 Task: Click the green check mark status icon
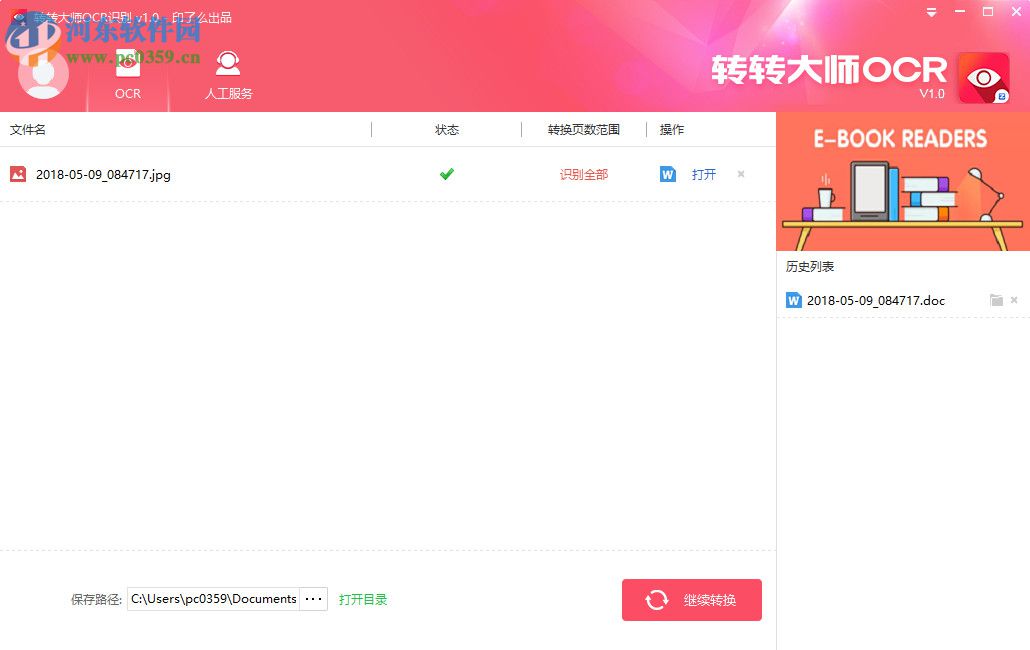[x=446, y=173]
